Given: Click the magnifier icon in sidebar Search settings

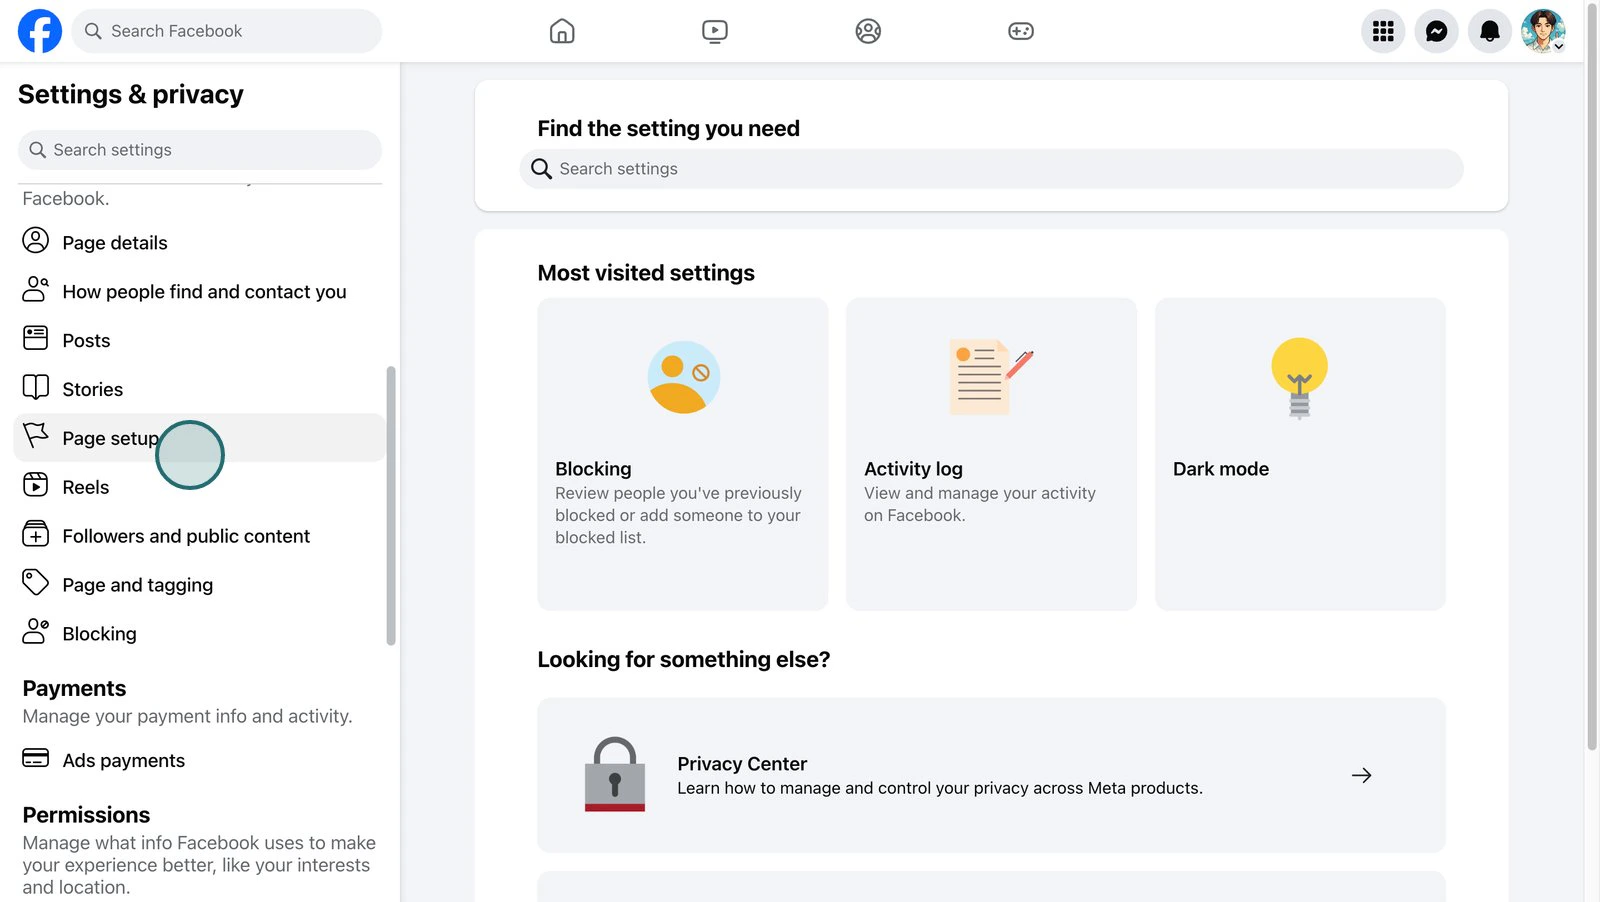Looking at the screenshot, I should (38, 150).
